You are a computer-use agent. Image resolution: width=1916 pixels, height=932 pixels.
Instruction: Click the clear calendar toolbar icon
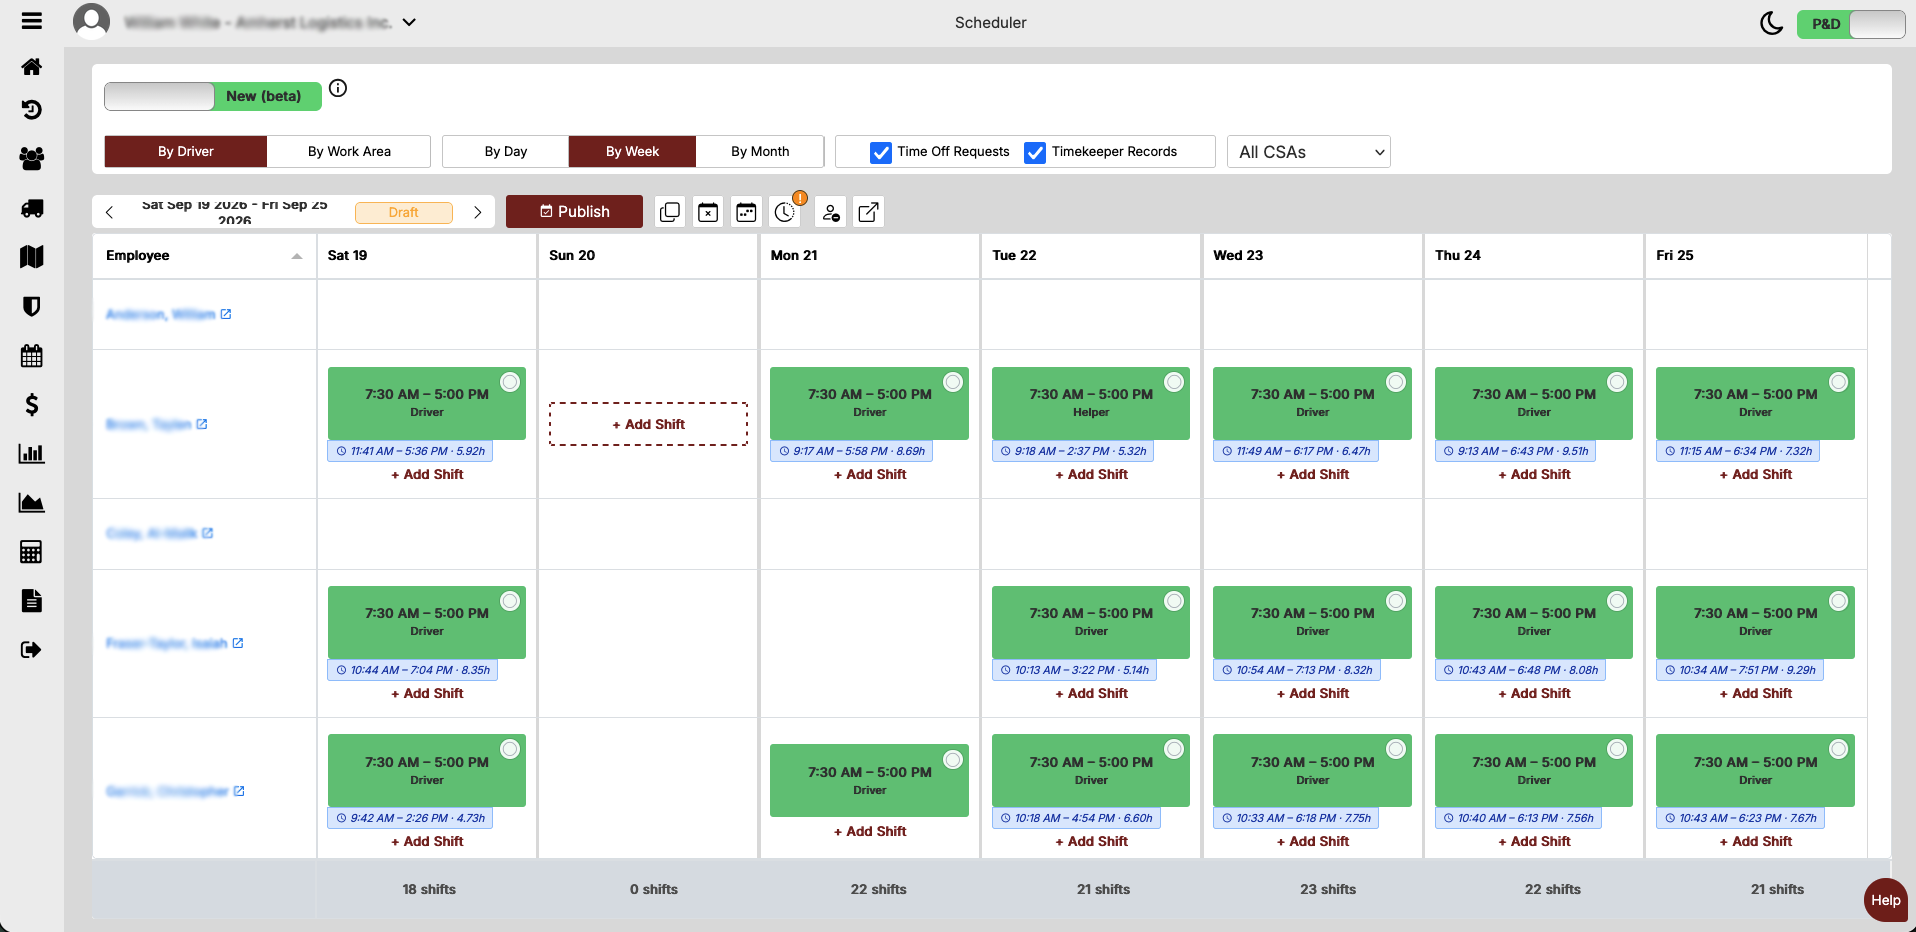click(708, 212)
